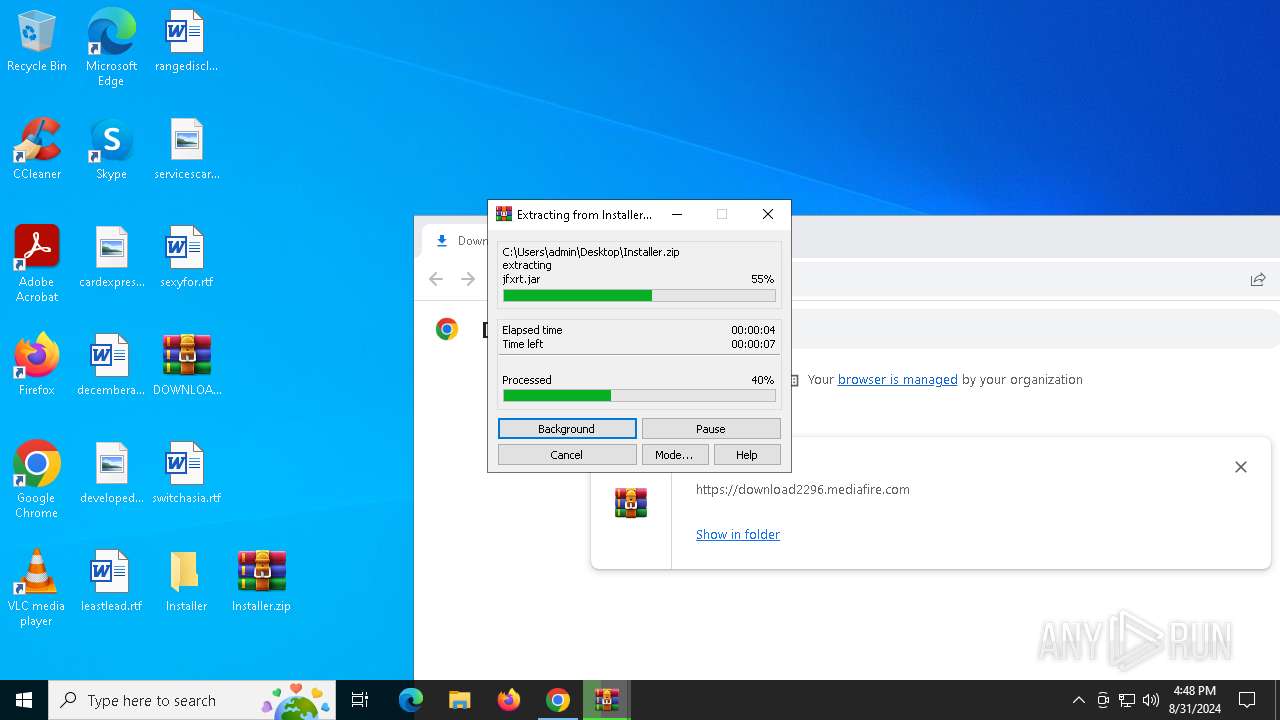This screenshot has width=1280, height=720.
Task: Click the 'browser is managed' link in Chrome
Action: (x=897, y=380)
